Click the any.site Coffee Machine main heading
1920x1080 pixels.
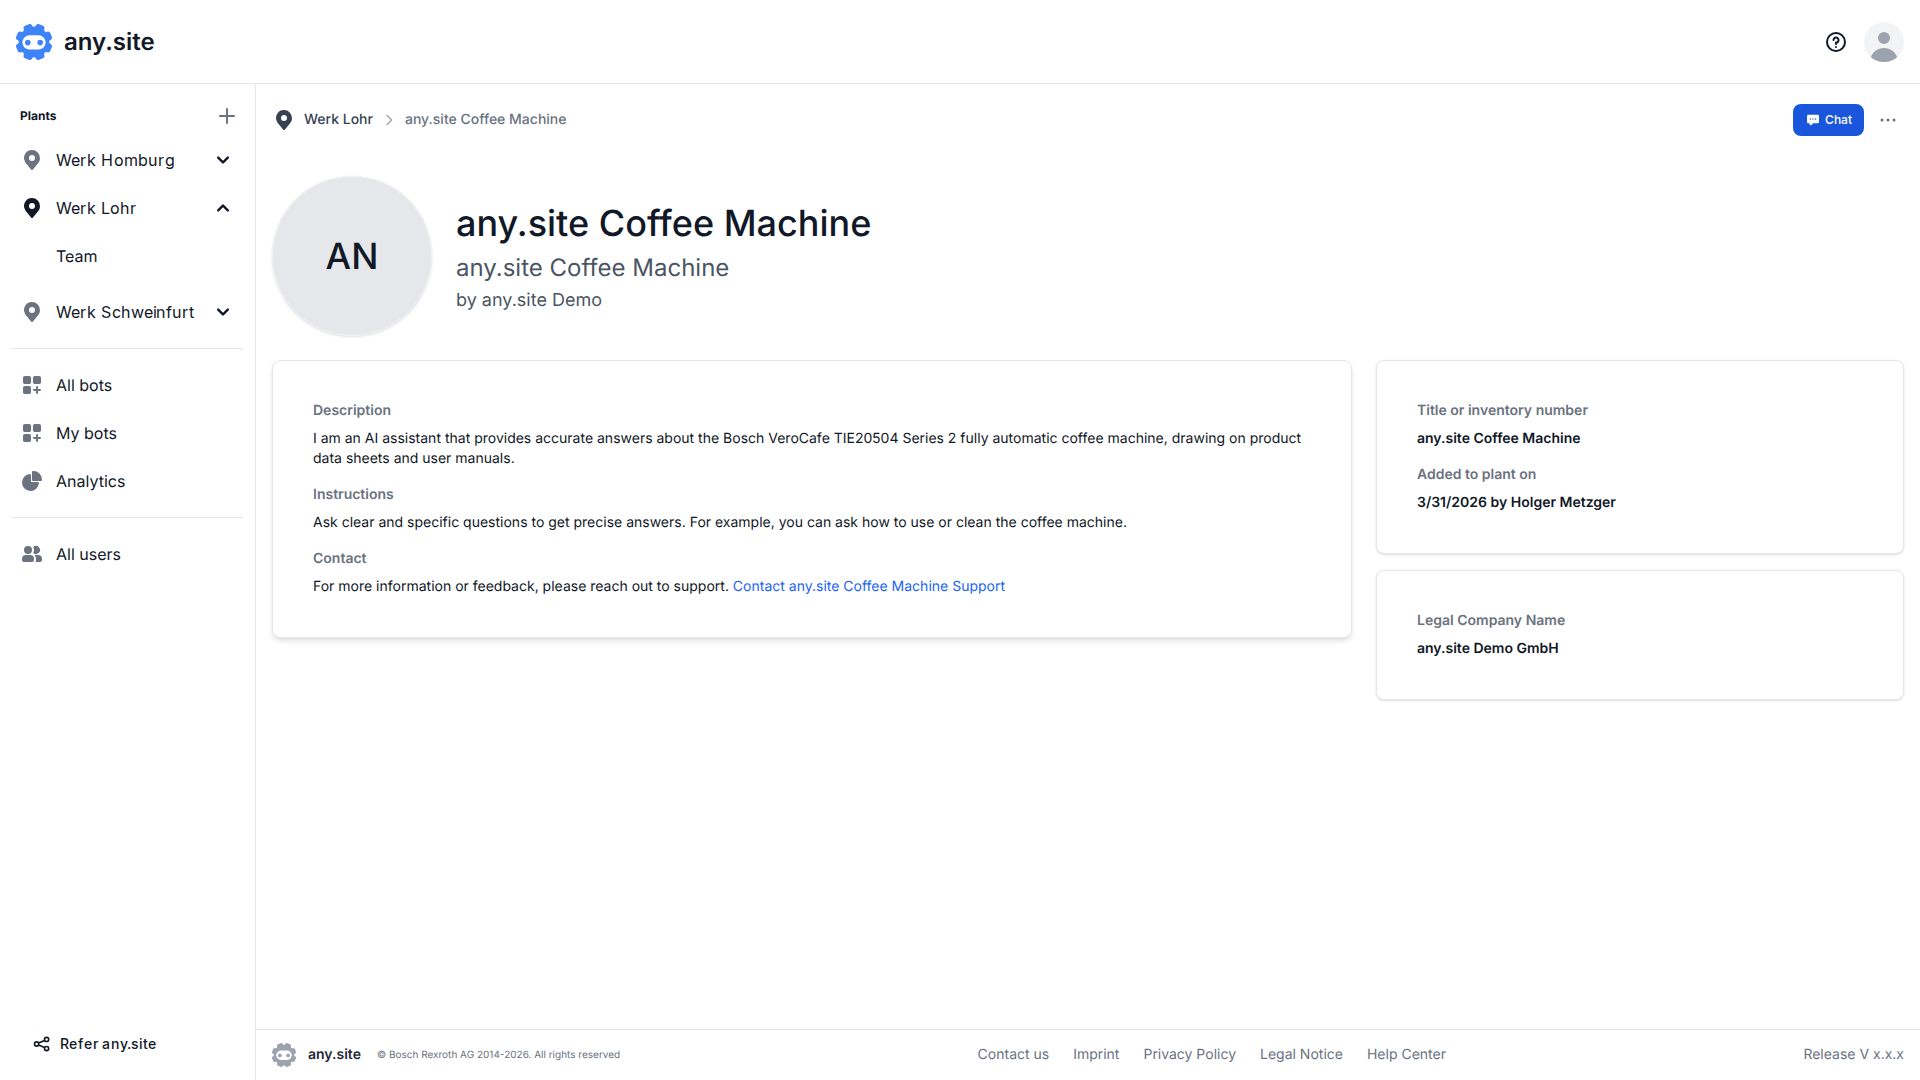tap(663, 223)
